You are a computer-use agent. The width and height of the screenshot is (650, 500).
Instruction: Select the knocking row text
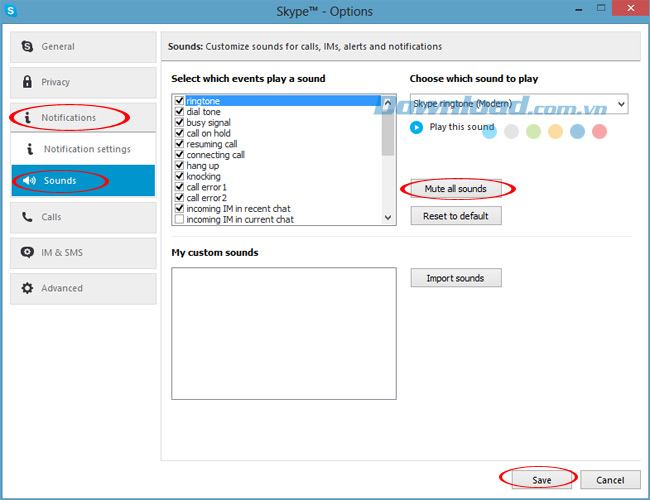tap(204, 176)
